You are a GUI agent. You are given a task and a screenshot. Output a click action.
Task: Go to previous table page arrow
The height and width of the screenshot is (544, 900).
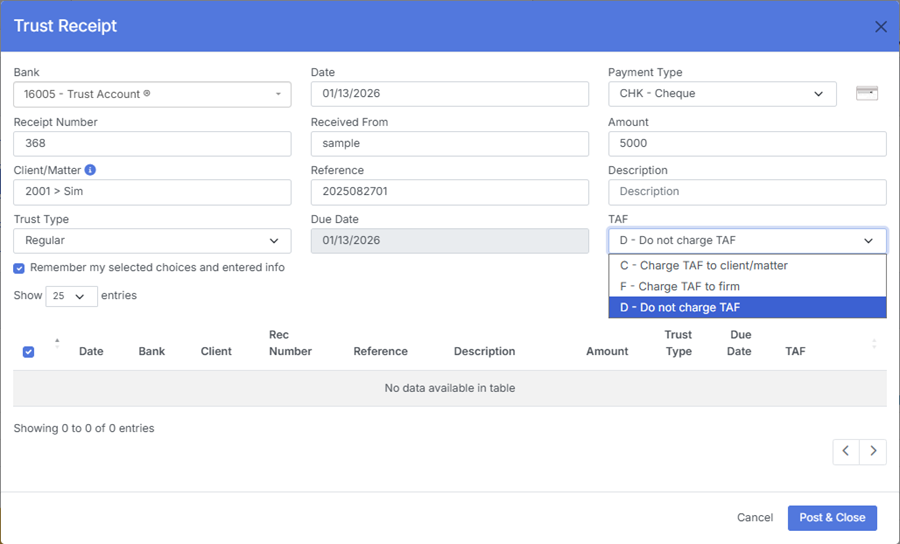[x=846, y=451]
